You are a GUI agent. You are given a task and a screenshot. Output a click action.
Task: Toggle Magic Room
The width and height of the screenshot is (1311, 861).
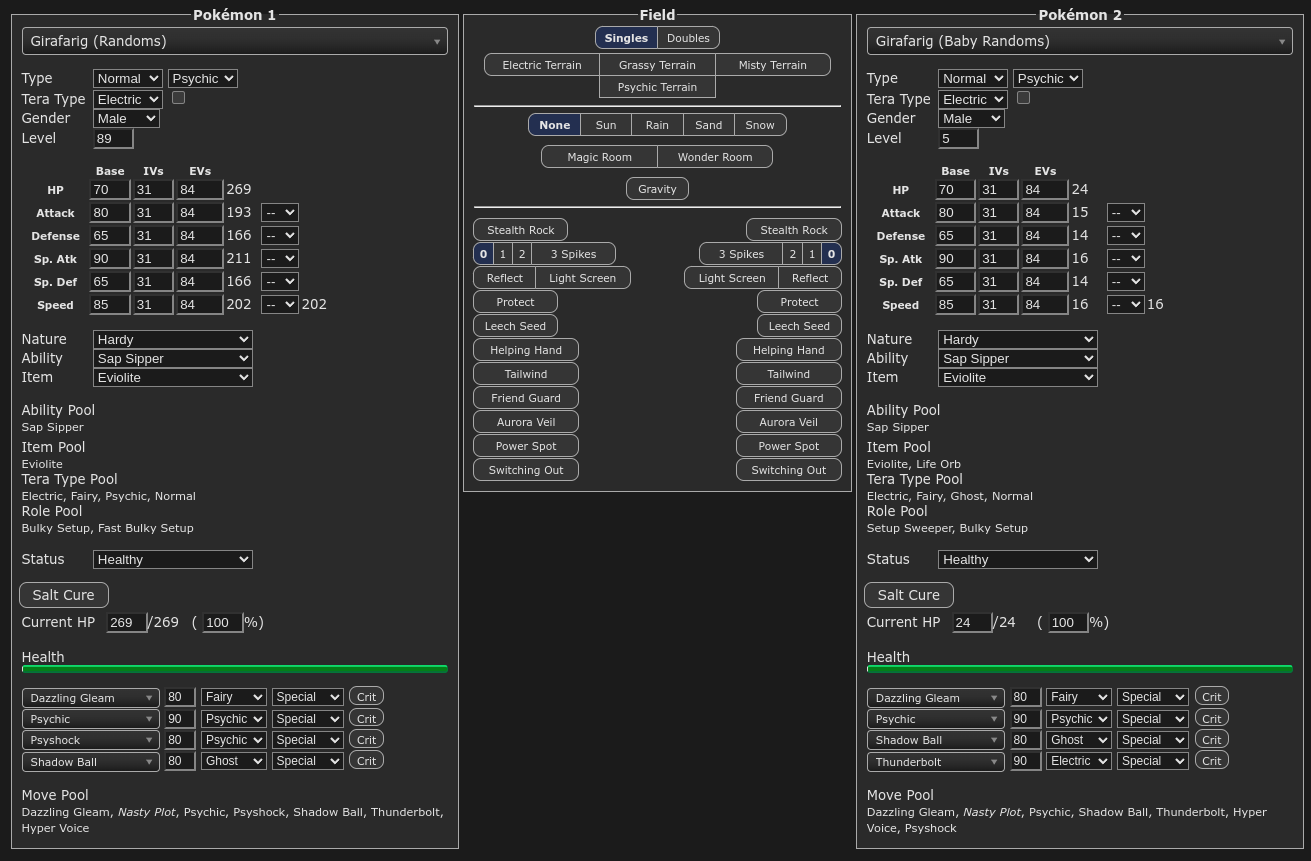599,157
